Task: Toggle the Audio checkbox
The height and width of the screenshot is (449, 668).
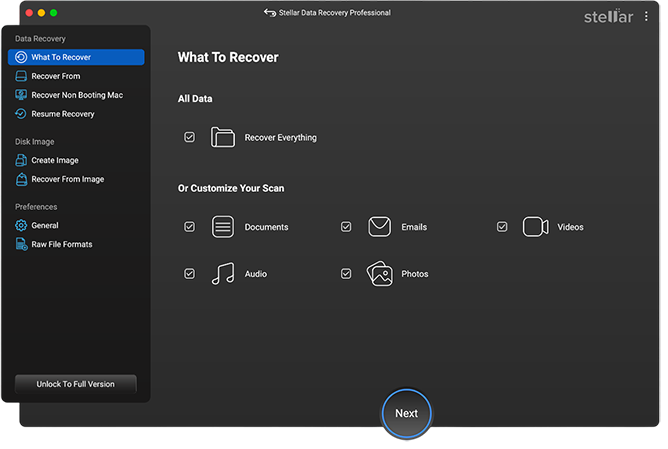Action: coord(190,273)
